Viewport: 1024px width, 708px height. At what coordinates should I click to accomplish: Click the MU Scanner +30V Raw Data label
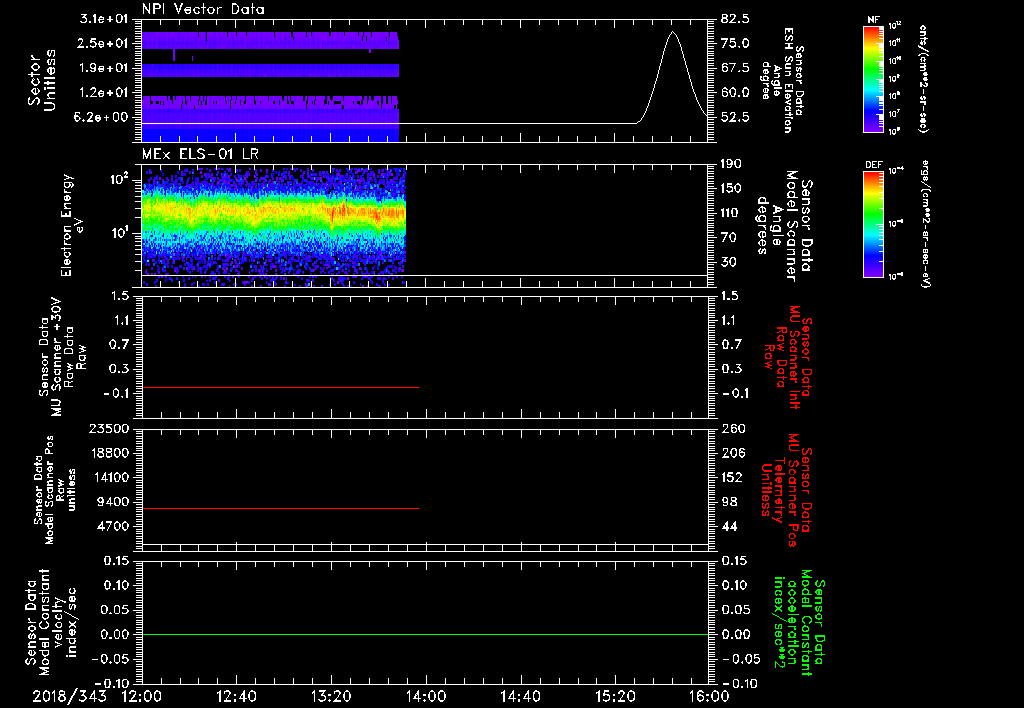tap(62, 357)
